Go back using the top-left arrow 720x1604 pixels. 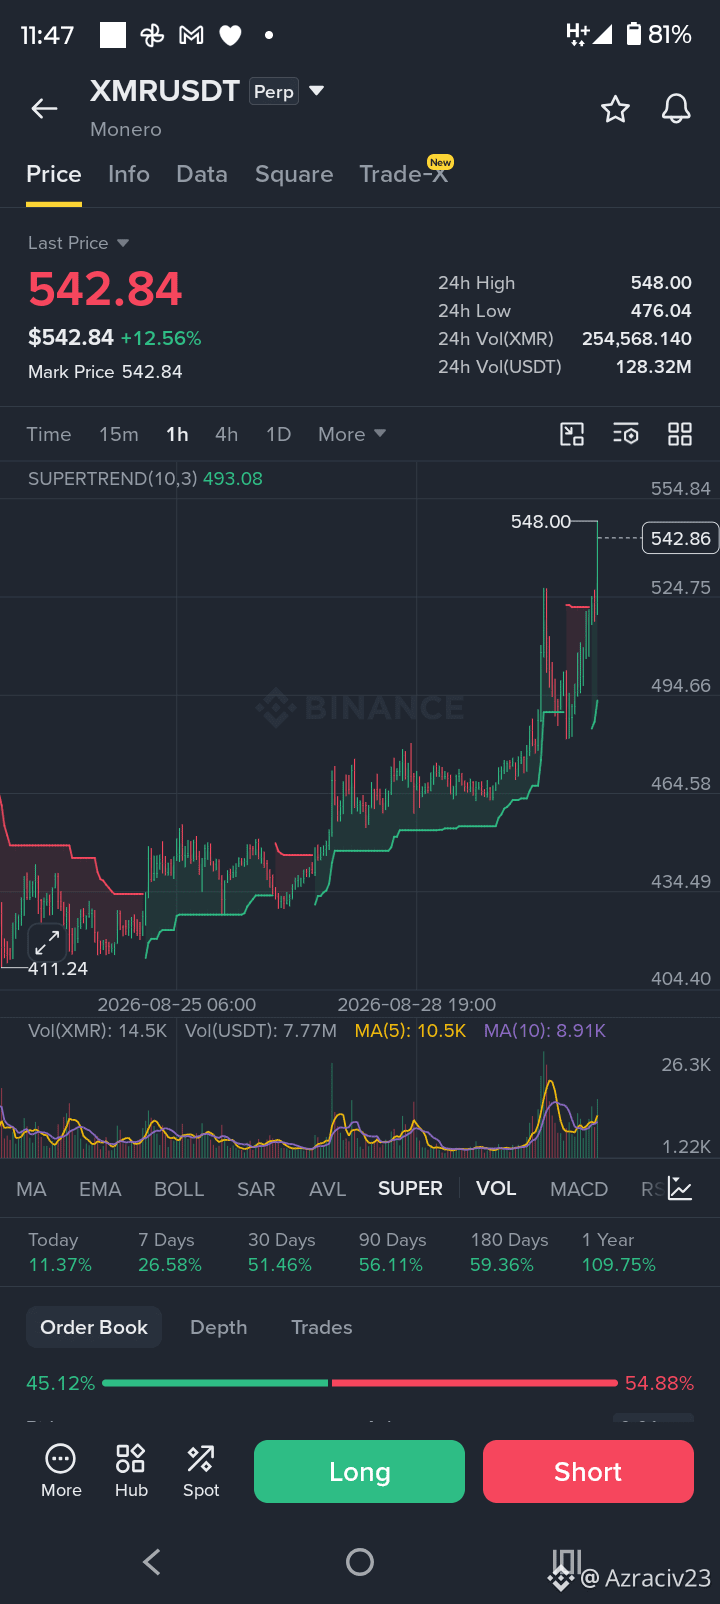coord(44,109)
